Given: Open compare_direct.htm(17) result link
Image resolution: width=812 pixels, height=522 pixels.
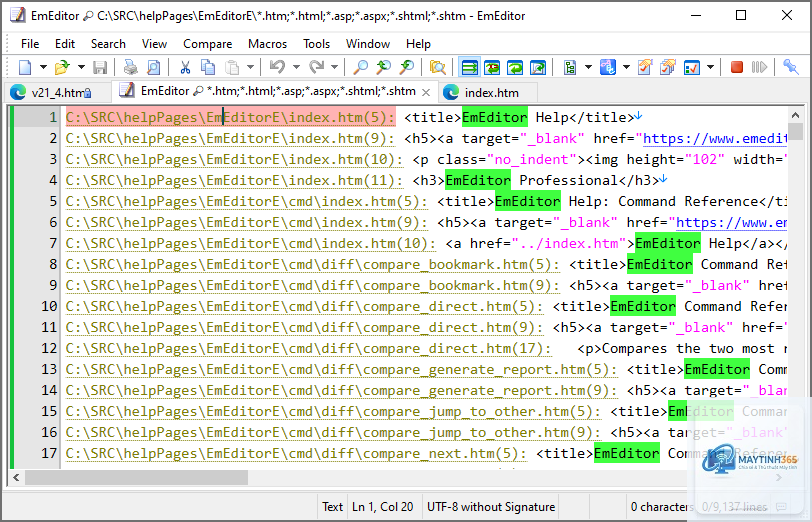Looking at the screenshot, I should (308, 349).
